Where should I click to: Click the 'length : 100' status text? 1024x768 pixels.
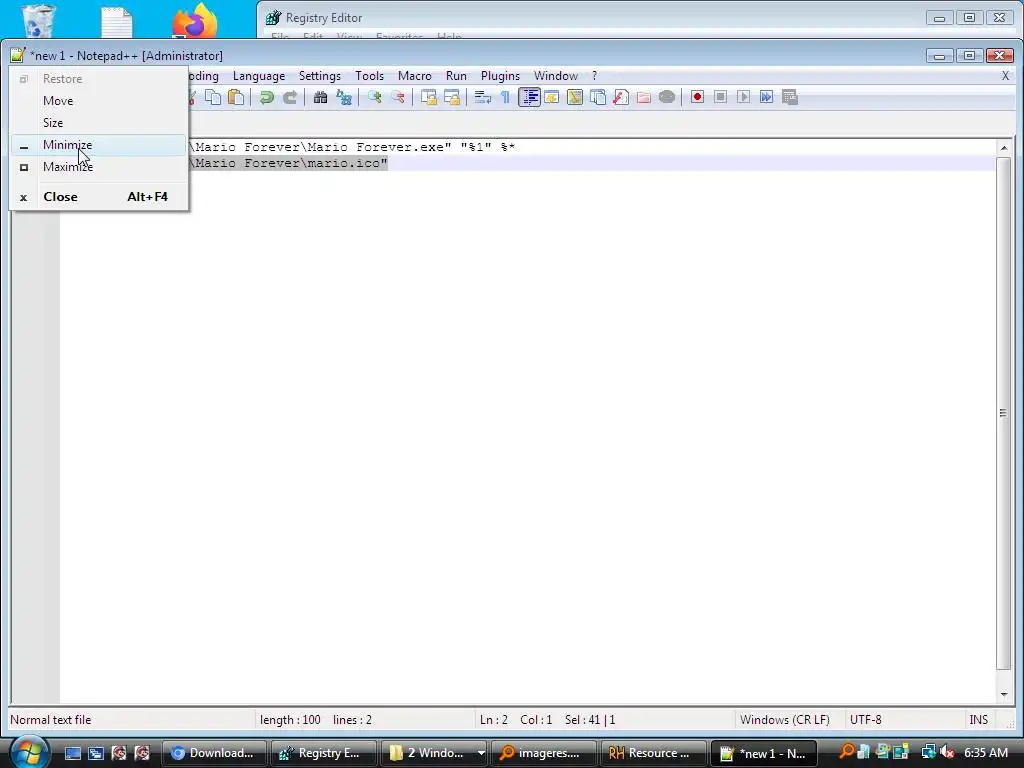tap(290, 720)
